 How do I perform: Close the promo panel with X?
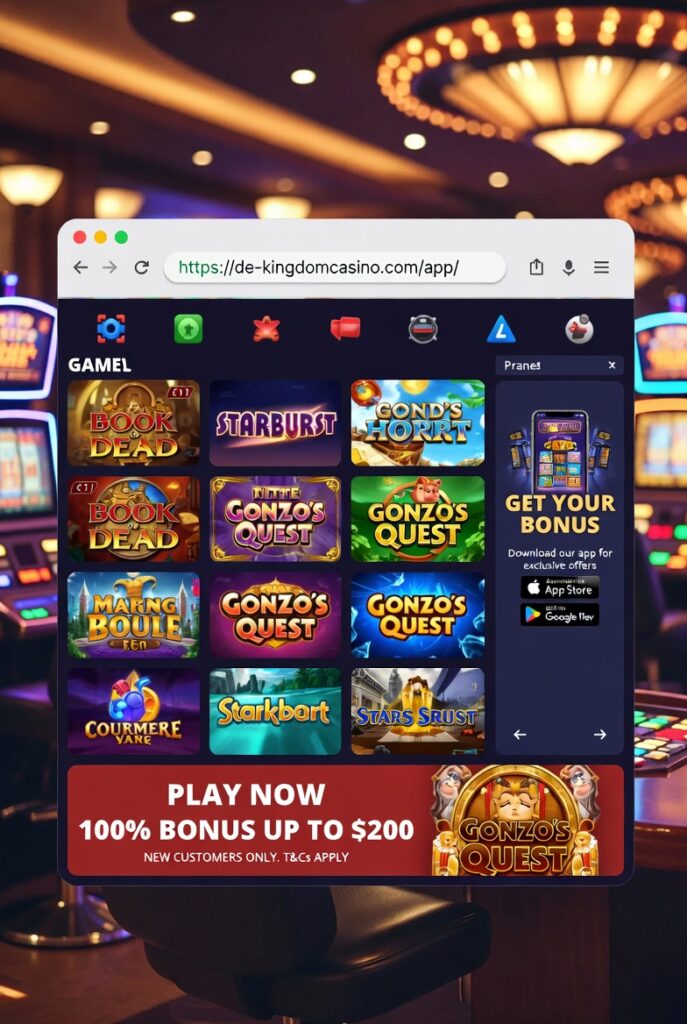[x=612, y=365]
